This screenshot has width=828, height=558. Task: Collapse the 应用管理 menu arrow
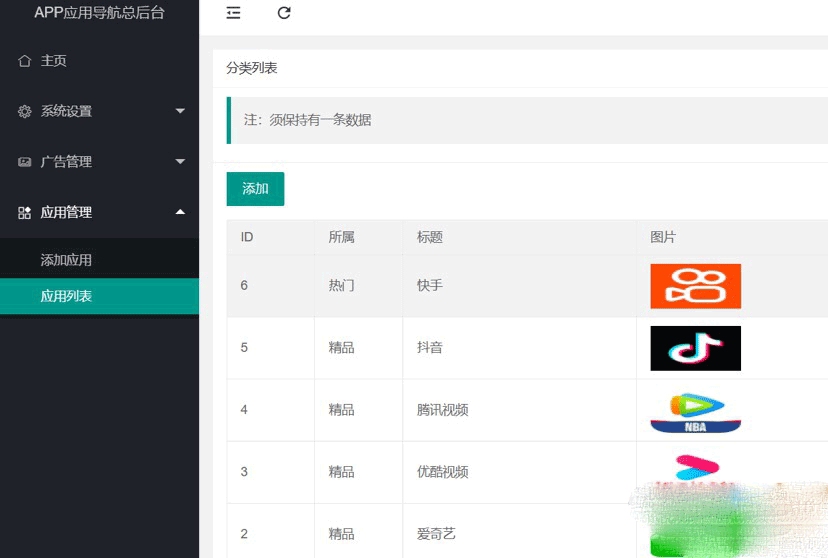coord(180,212)
